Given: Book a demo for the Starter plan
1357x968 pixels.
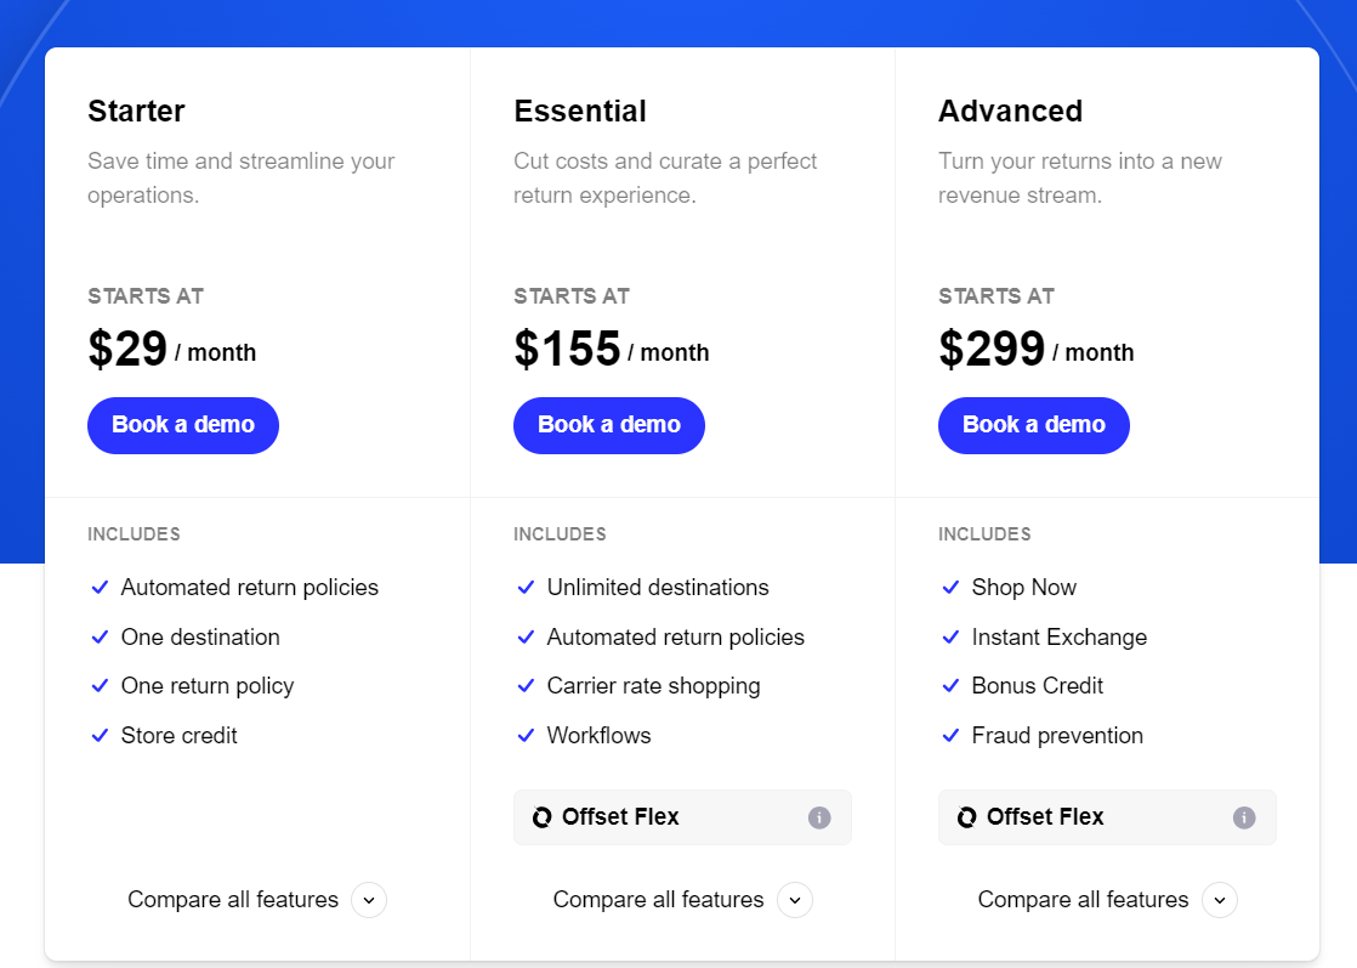Looking at the screenshot, I should (x=183, y=425).
